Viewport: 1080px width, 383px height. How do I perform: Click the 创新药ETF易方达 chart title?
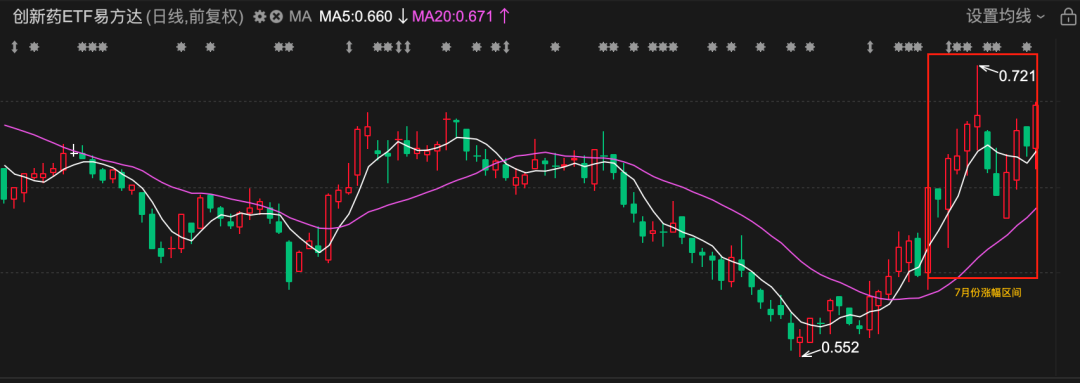point(78,17)
